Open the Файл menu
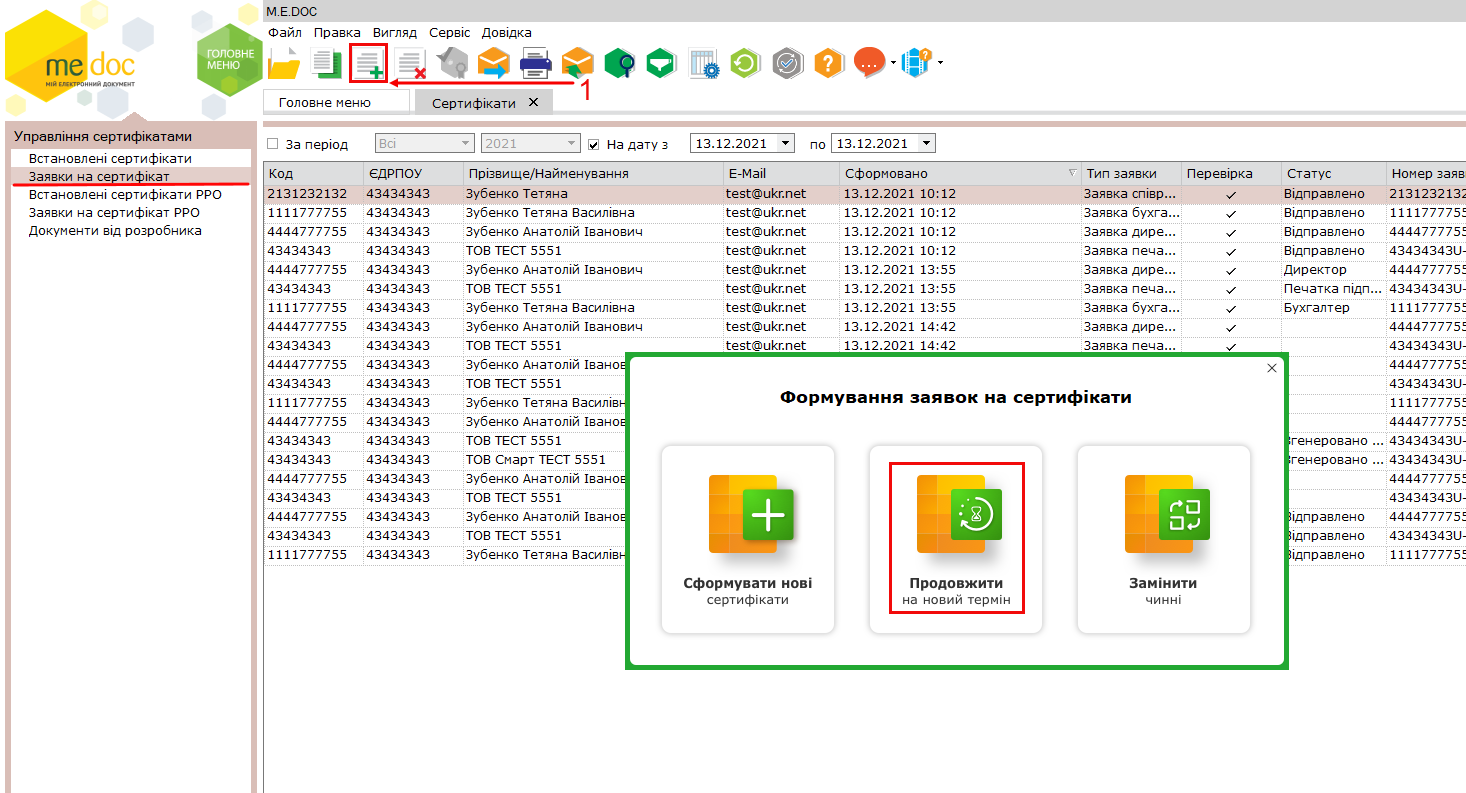The height and width of the screenshot is (793, 1466). click(285, 32)
